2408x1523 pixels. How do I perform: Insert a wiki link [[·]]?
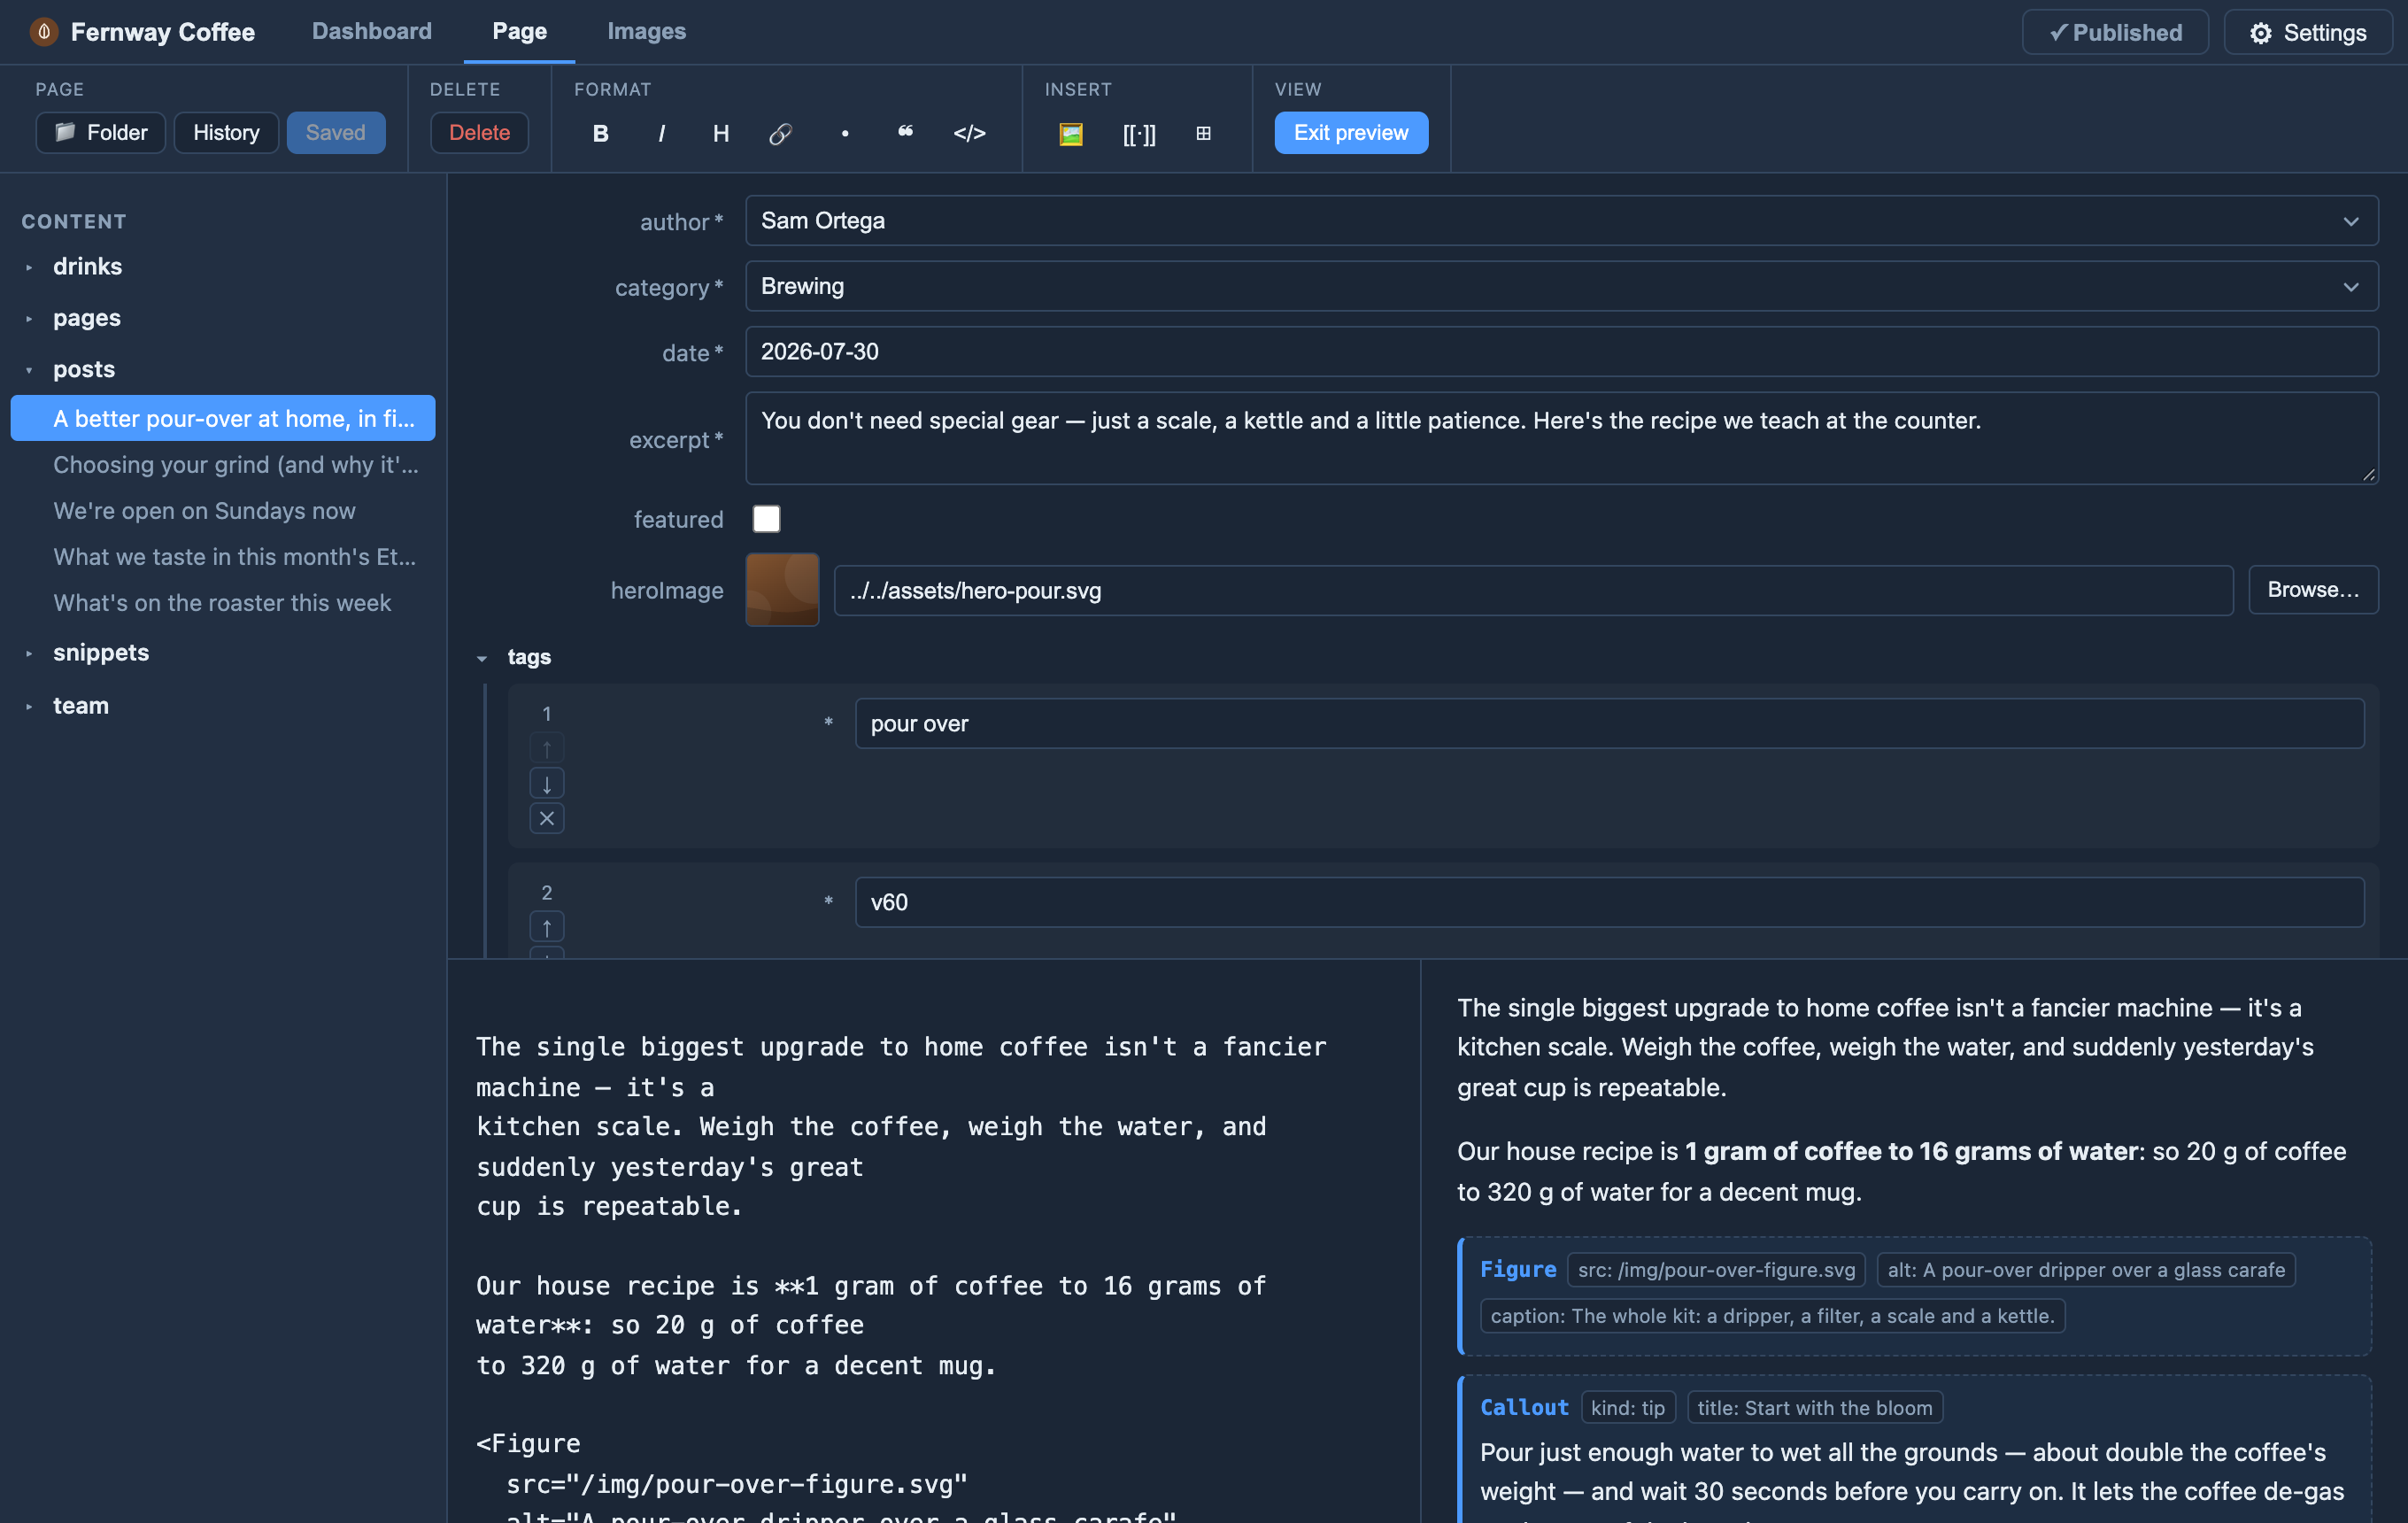tap(1139, 133)
